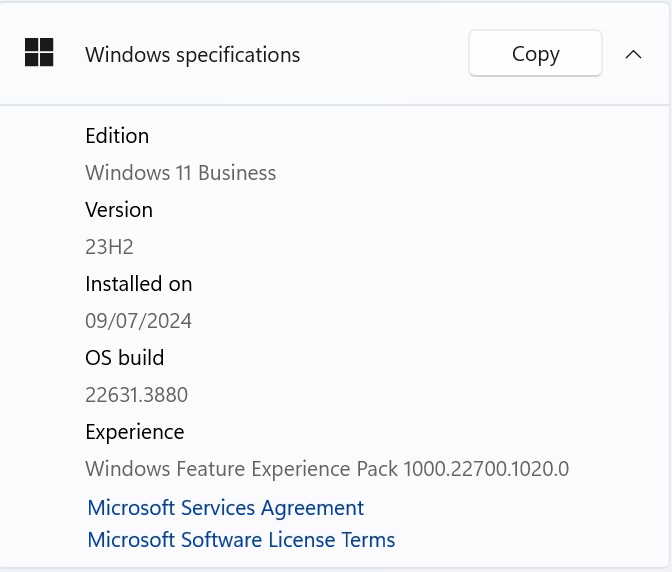
Task: Click the Windows logo icon
Action: click(x=39, y=52)
